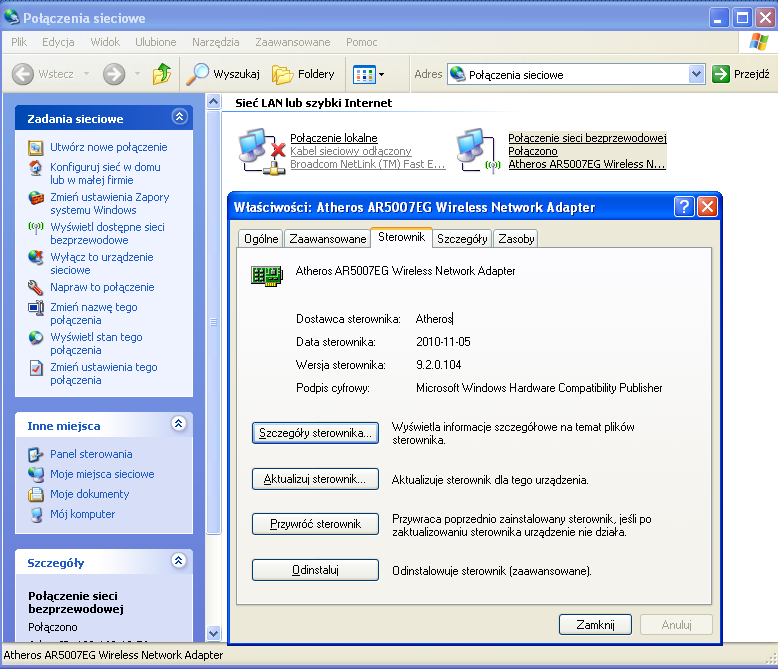Viewport: 778px width, 669px height.
Task: Select the Sterownik tab
Action: [x=401, y=237]
